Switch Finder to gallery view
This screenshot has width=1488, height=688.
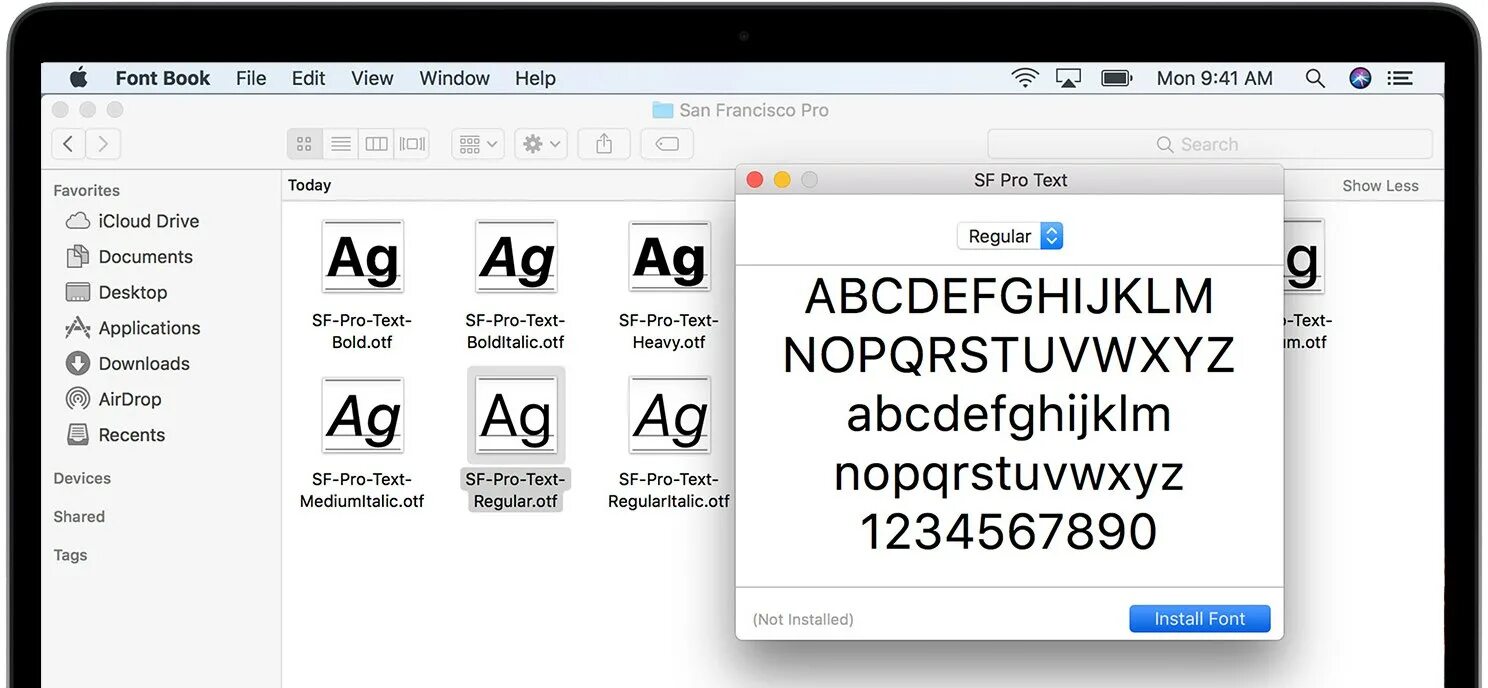point(412,144)
